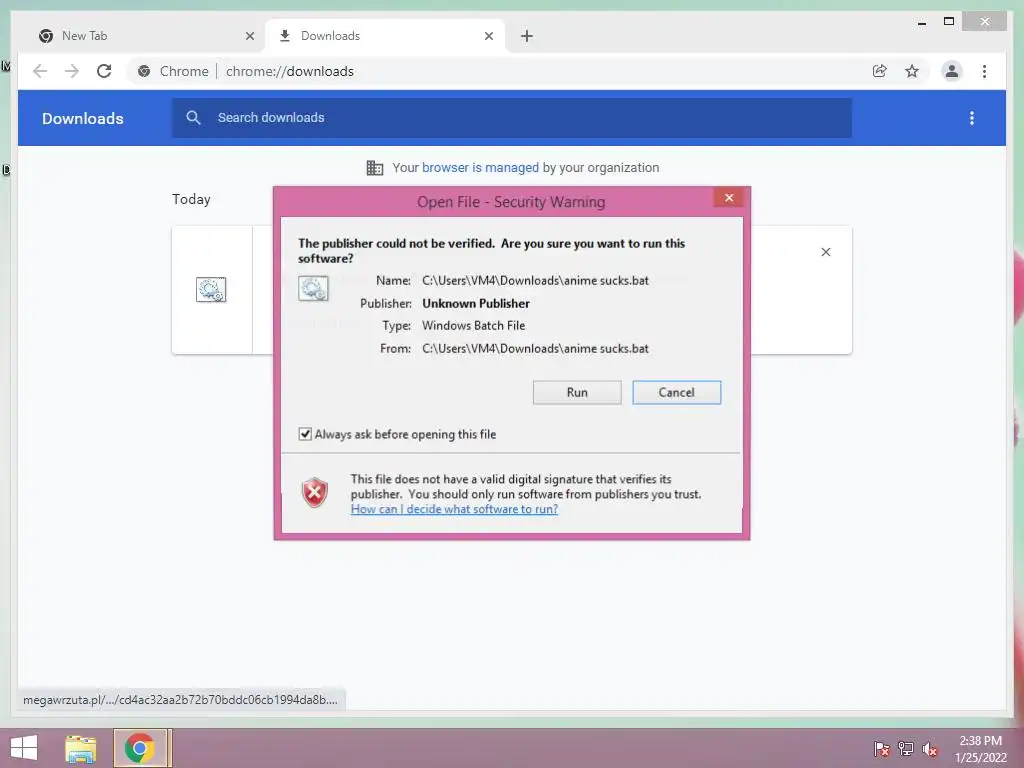Image resolution: width=1024 pixels, height=768 pixels.
Task: Open a new browser tab with plus
Action: pyautogui.click(x=527, y=37)
